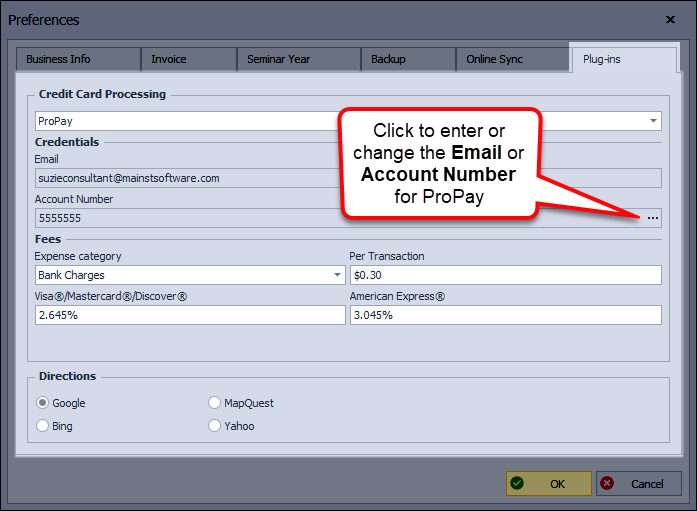Open the Seminar Year tab

(x=299, y=59)
